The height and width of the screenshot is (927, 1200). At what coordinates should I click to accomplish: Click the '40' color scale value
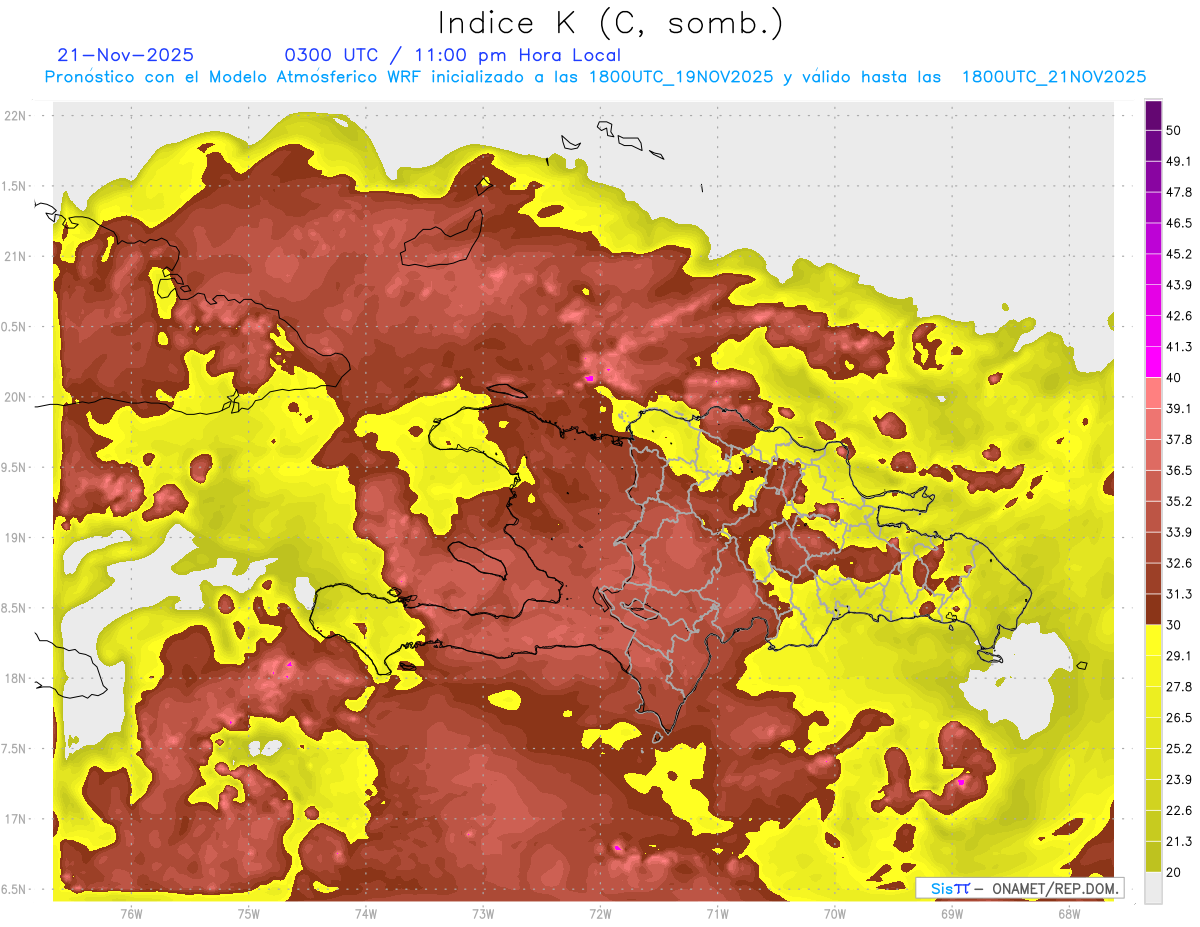pyautogui.click(x=1174, y=377)
